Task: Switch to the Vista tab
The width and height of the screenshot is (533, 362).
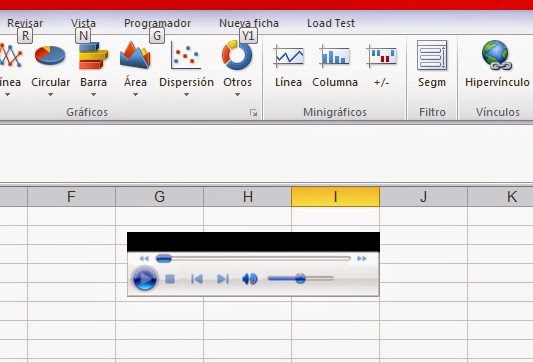Action: pos(83,23)
